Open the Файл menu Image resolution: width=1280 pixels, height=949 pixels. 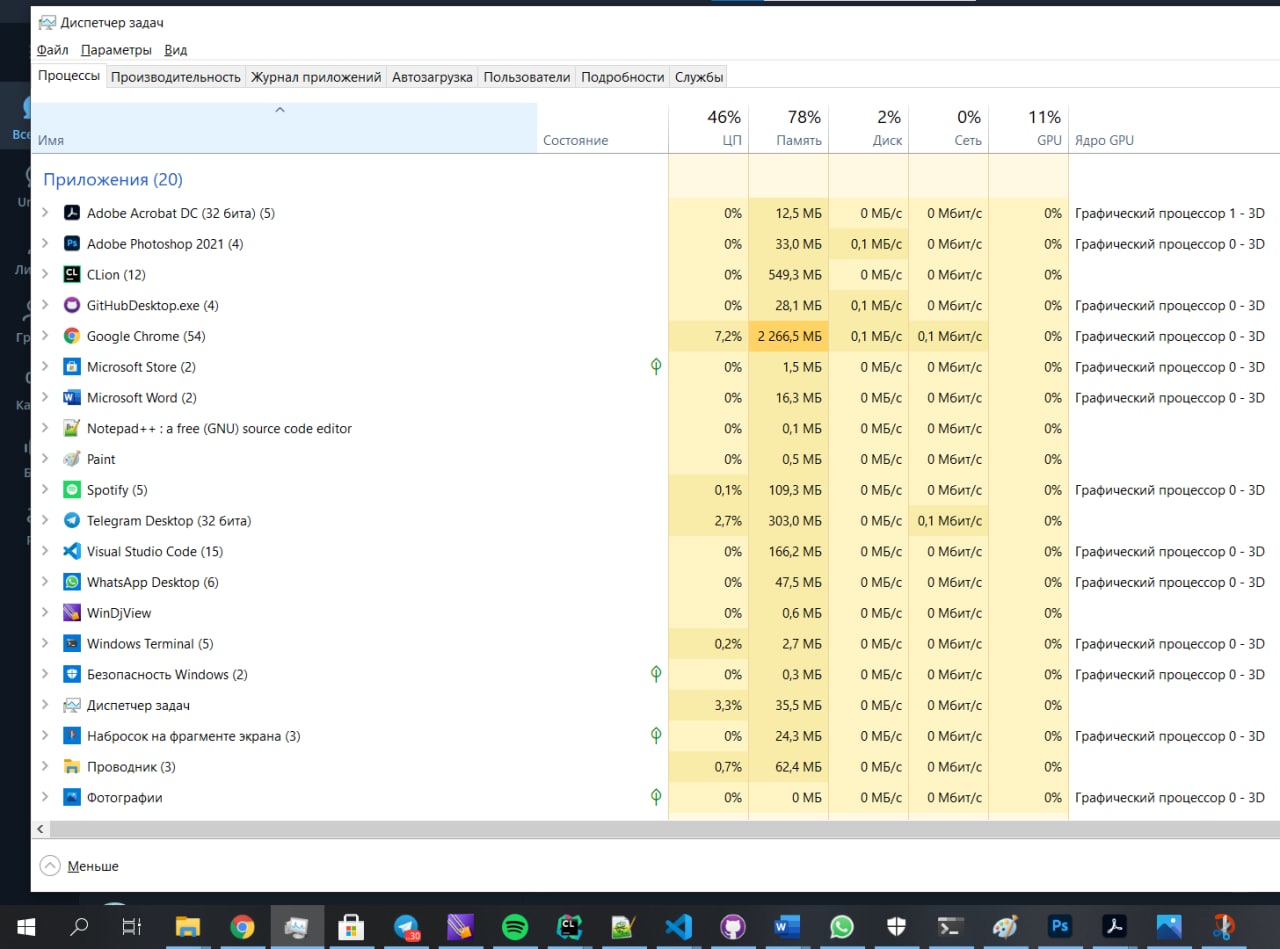pos(53,50)
